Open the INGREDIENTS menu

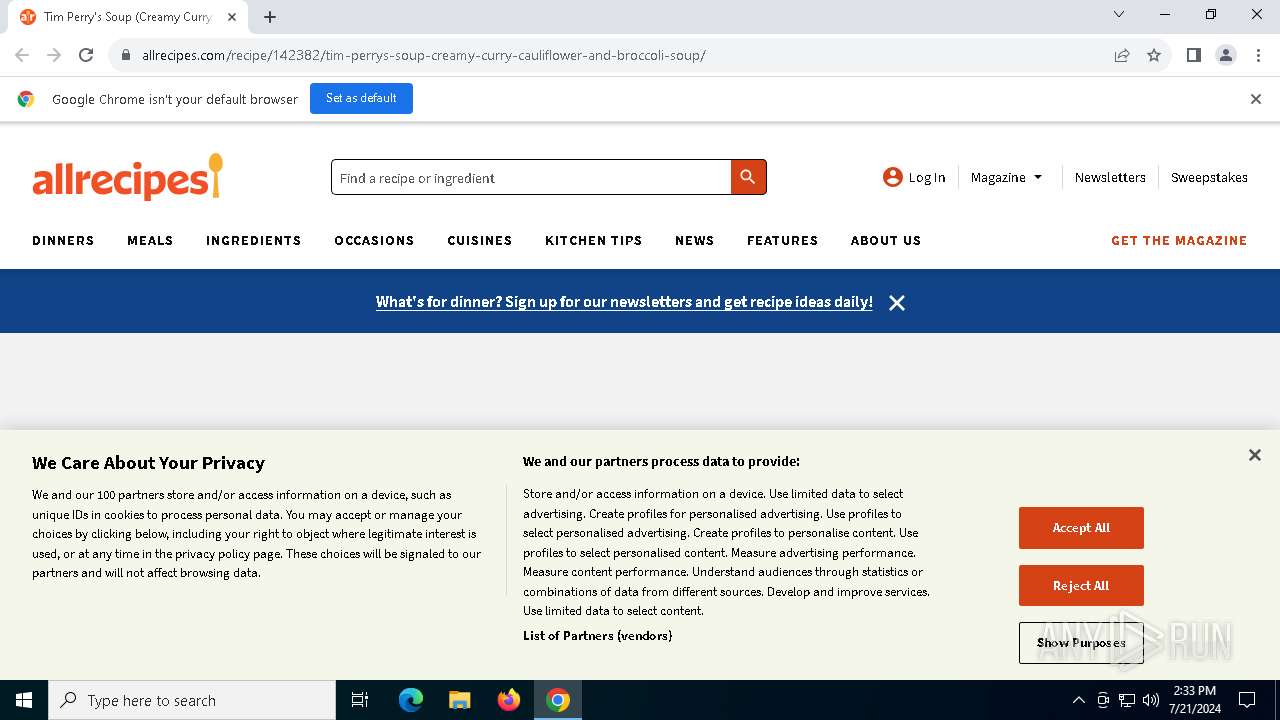point(253,240)
